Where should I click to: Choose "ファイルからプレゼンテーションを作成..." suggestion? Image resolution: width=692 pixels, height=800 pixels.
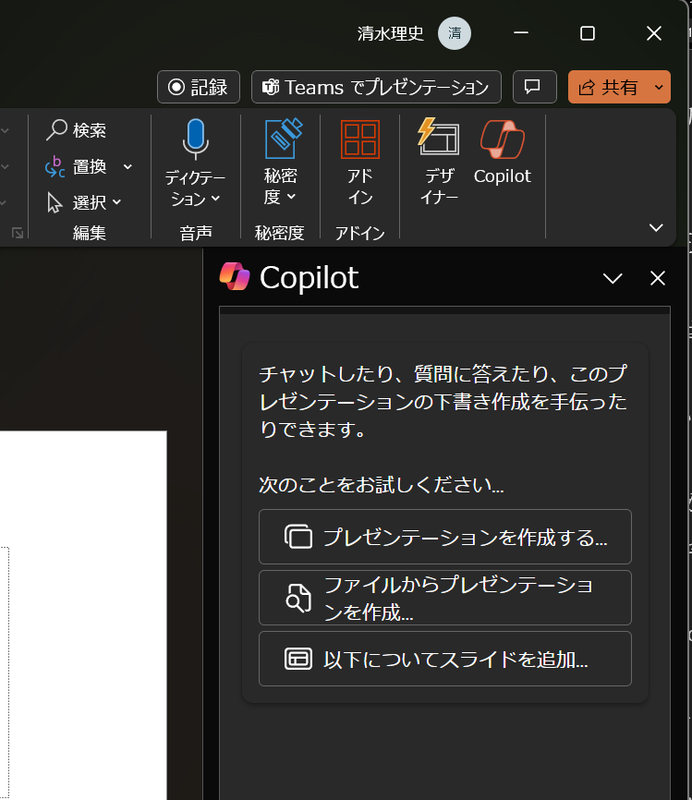click(445, 598)
